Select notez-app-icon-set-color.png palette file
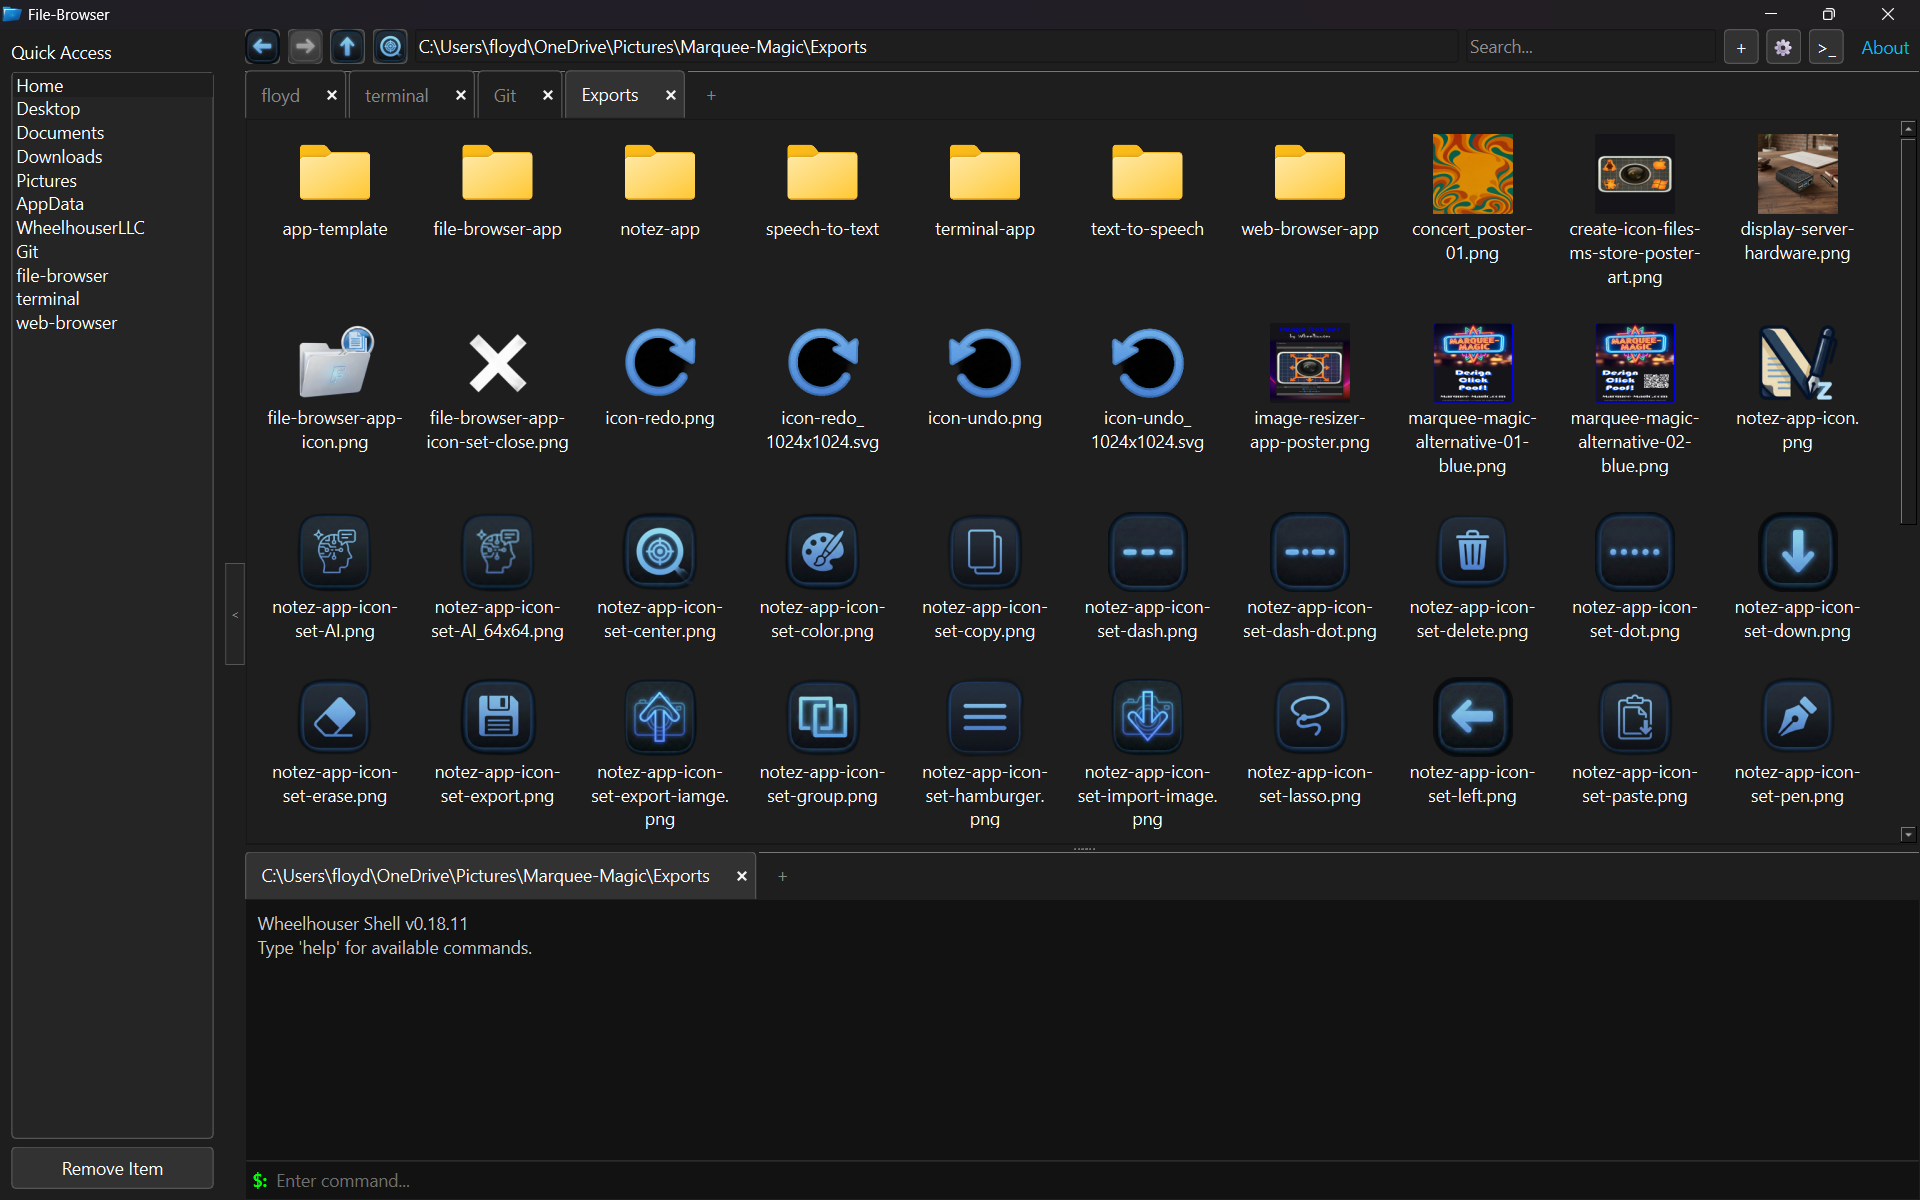This screenshot has height=1200, width=1920. coord(822,578)
